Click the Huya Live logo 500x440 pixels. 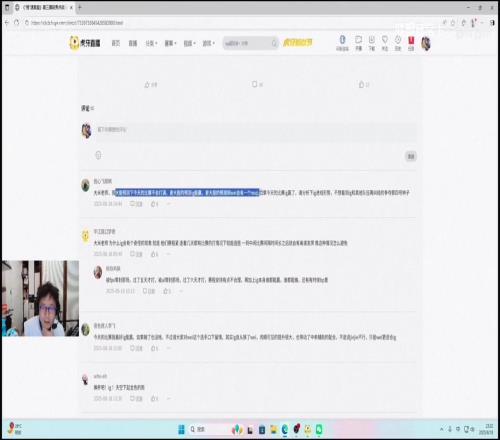click(x=85, y=43)
